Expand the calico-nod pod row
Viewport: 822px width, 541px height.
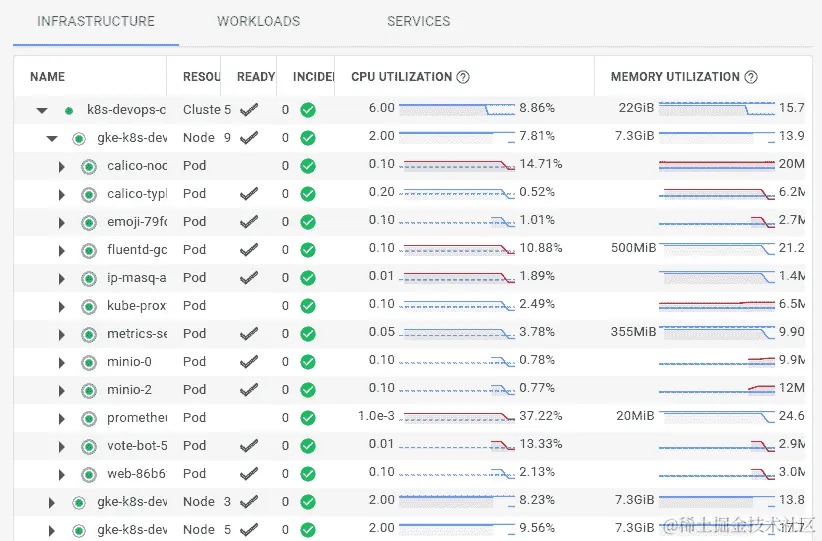click(x=61, y=167)
